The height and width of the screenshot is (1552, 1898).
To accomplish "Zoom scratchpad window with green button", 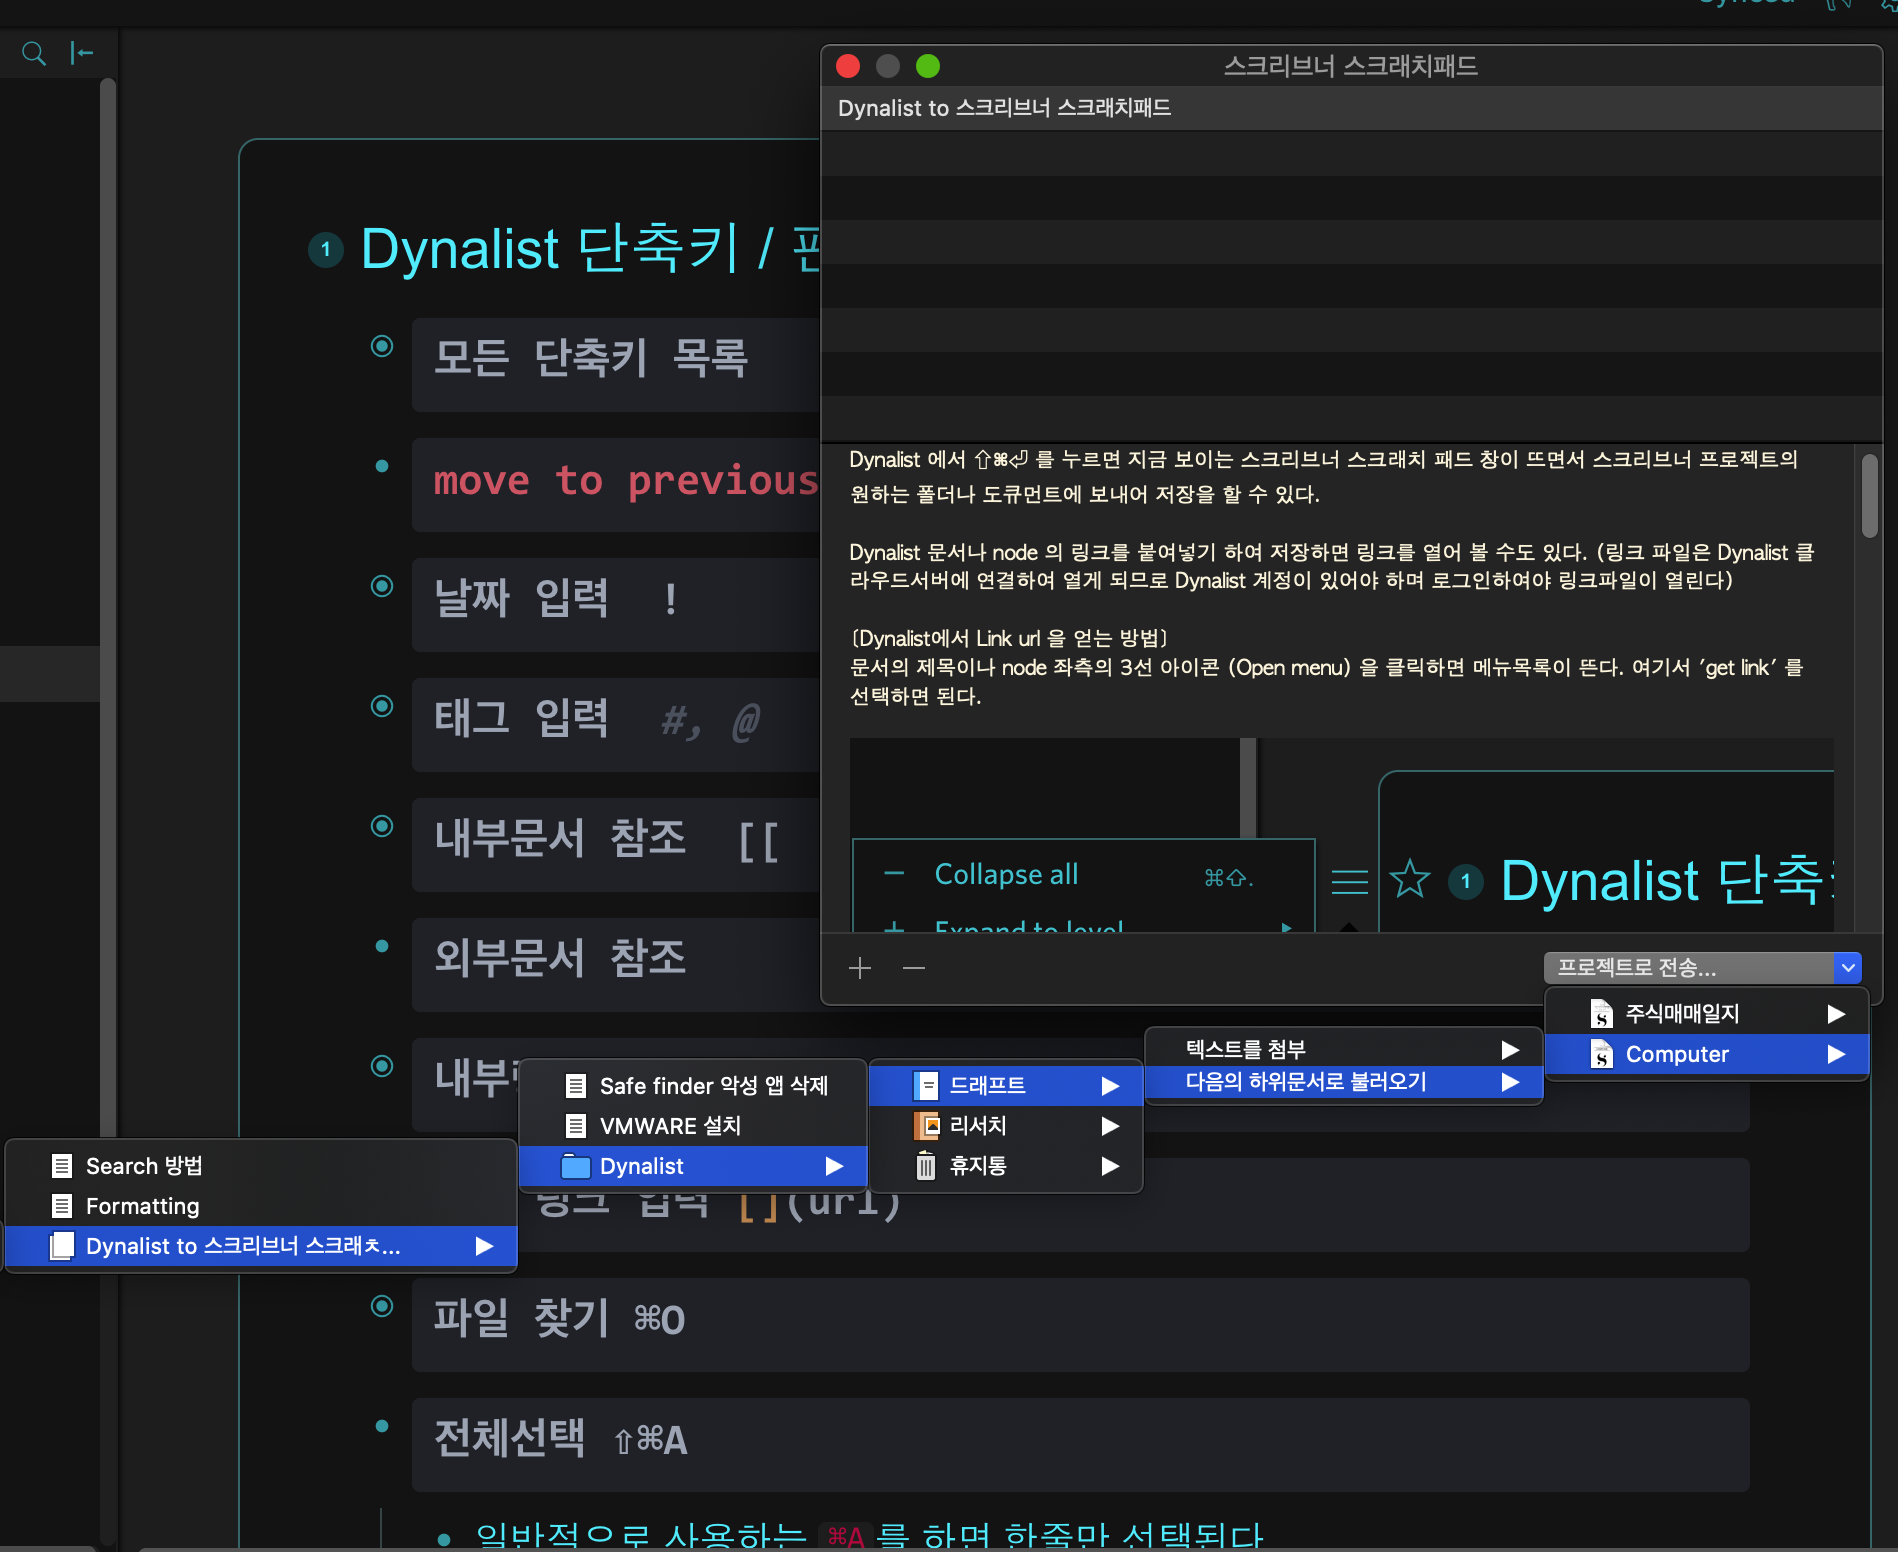I will tap(928, 66).
